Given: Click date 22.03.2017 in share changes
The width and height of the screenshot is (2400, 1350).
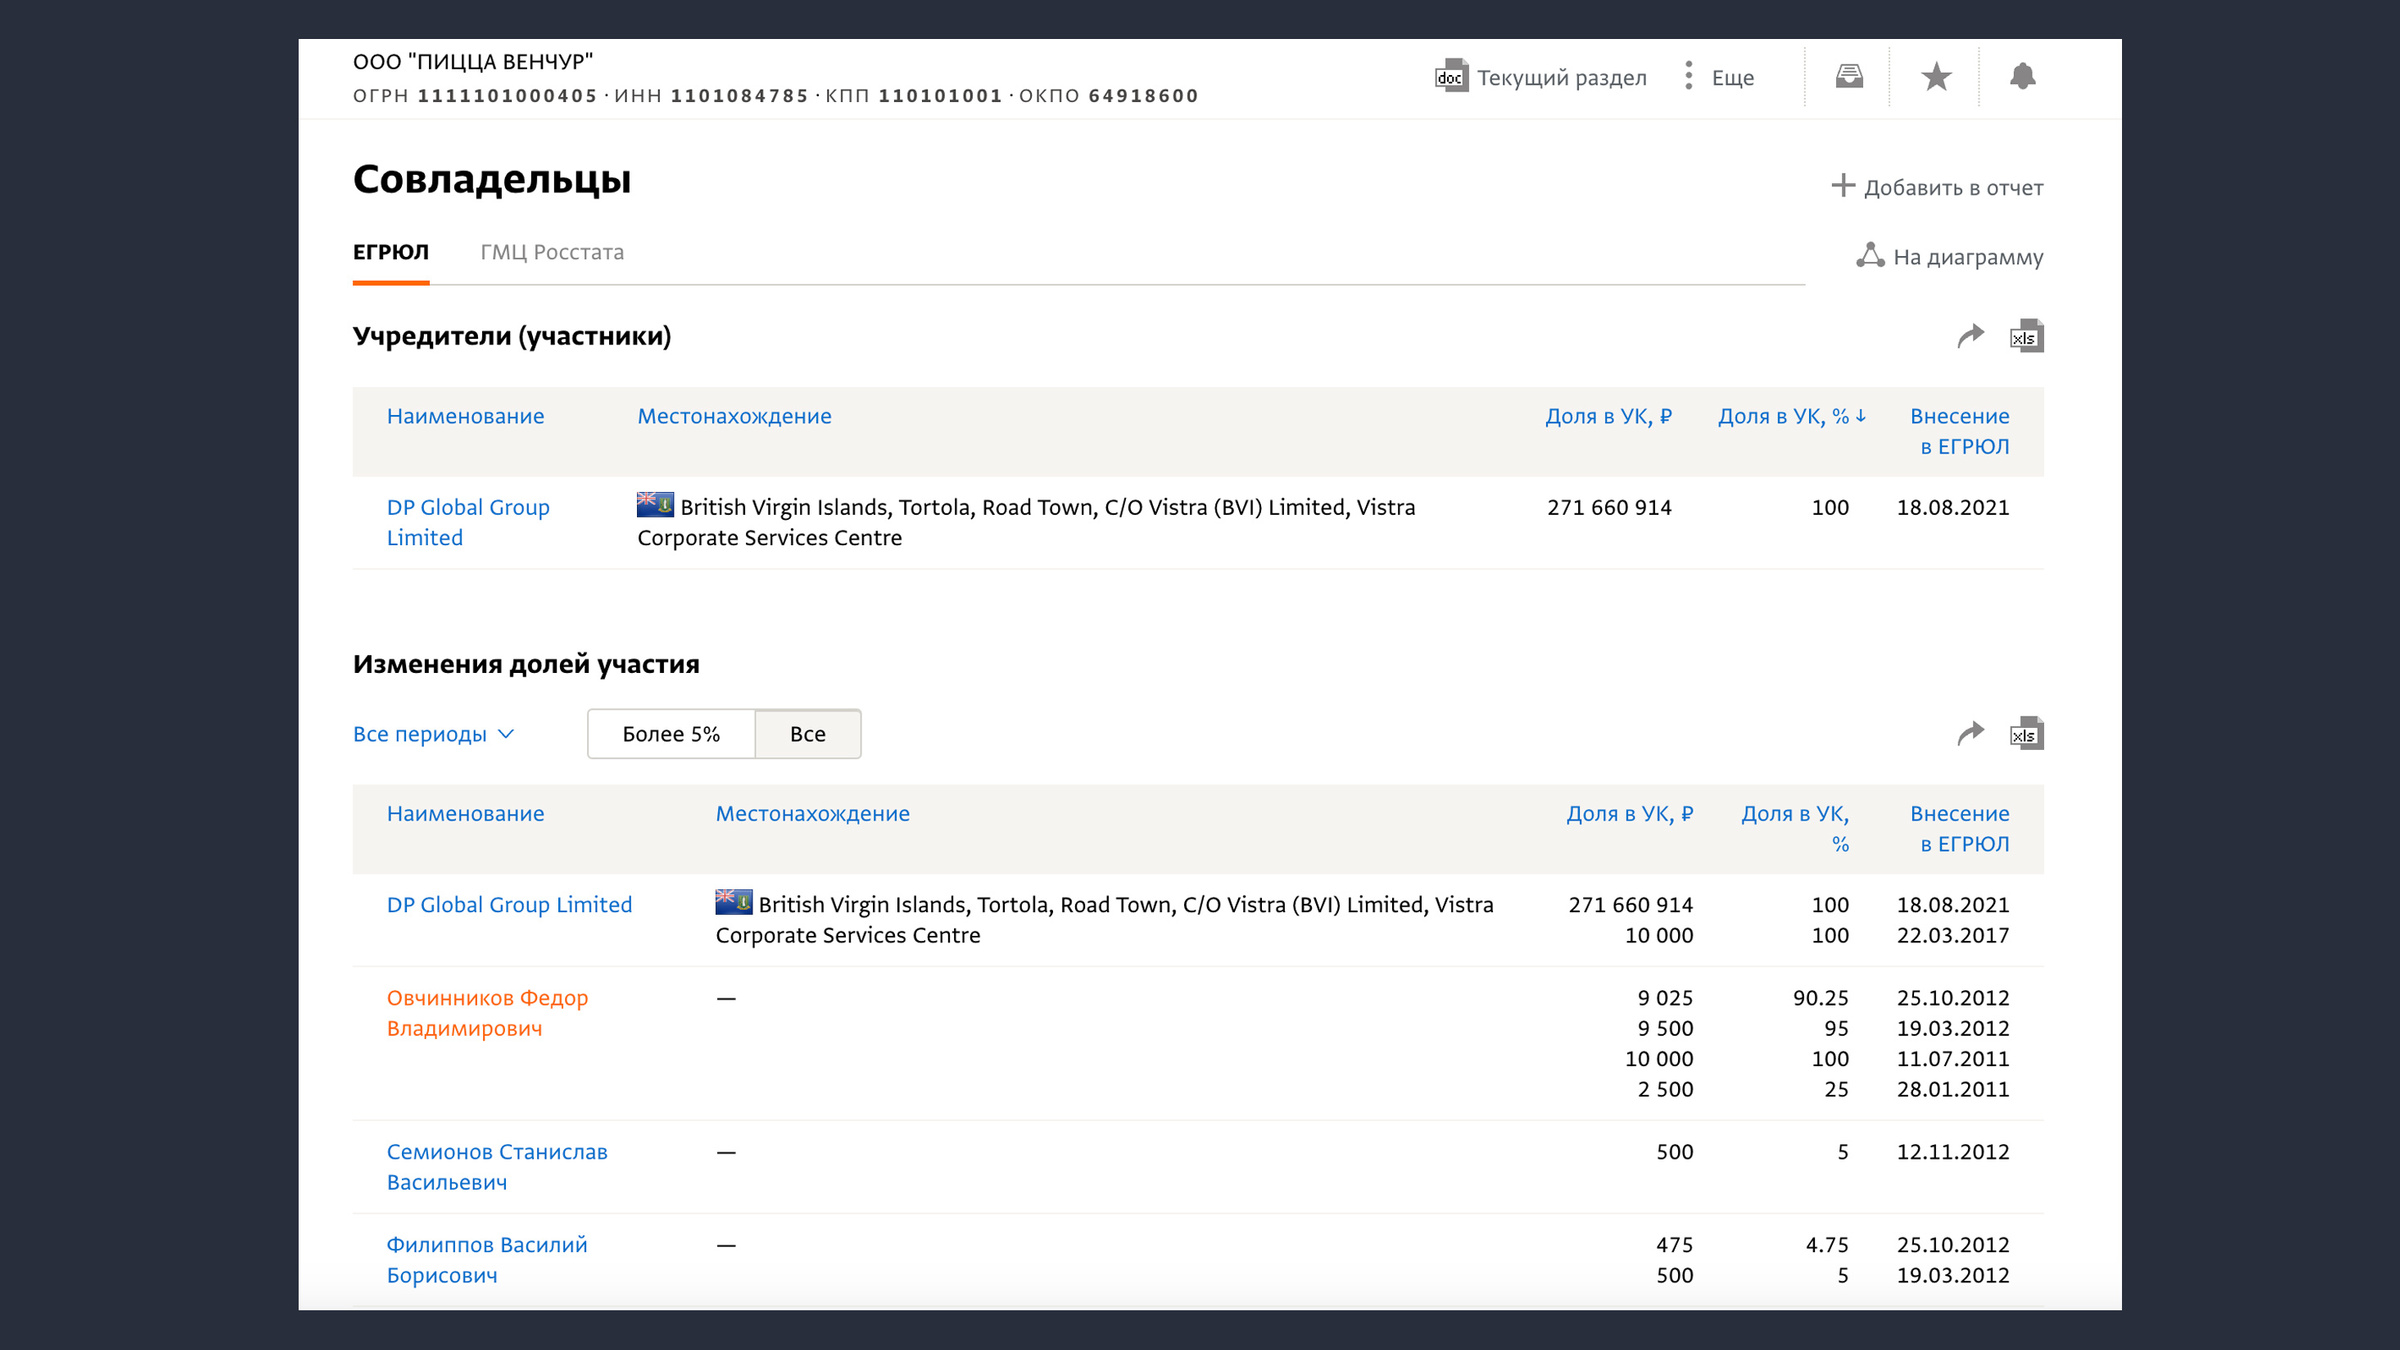Looking at the screenshot, I should pyautogui.click(x=1953, y=935).
